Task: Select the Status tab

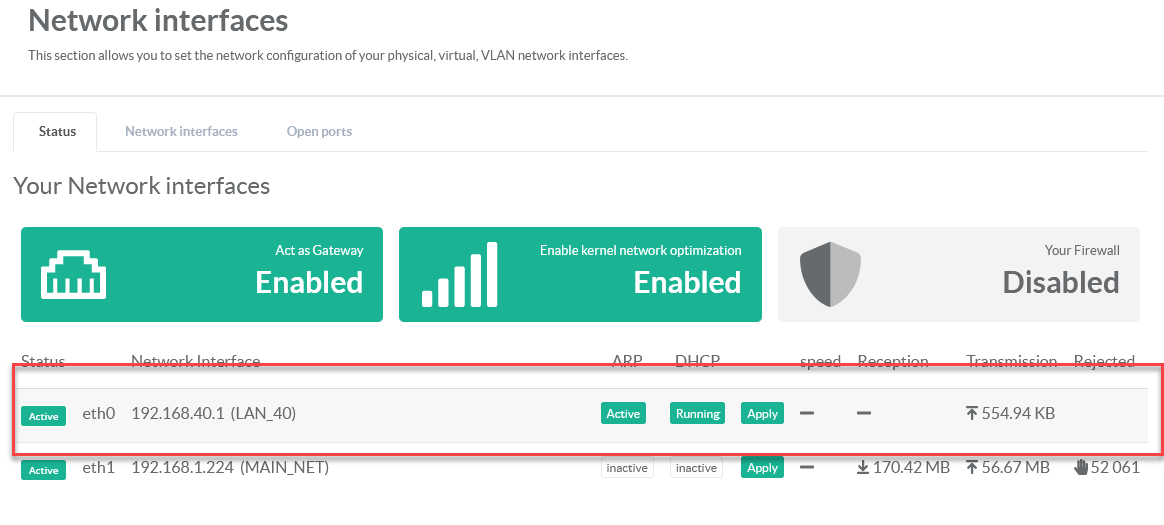Action: [57, 131]
